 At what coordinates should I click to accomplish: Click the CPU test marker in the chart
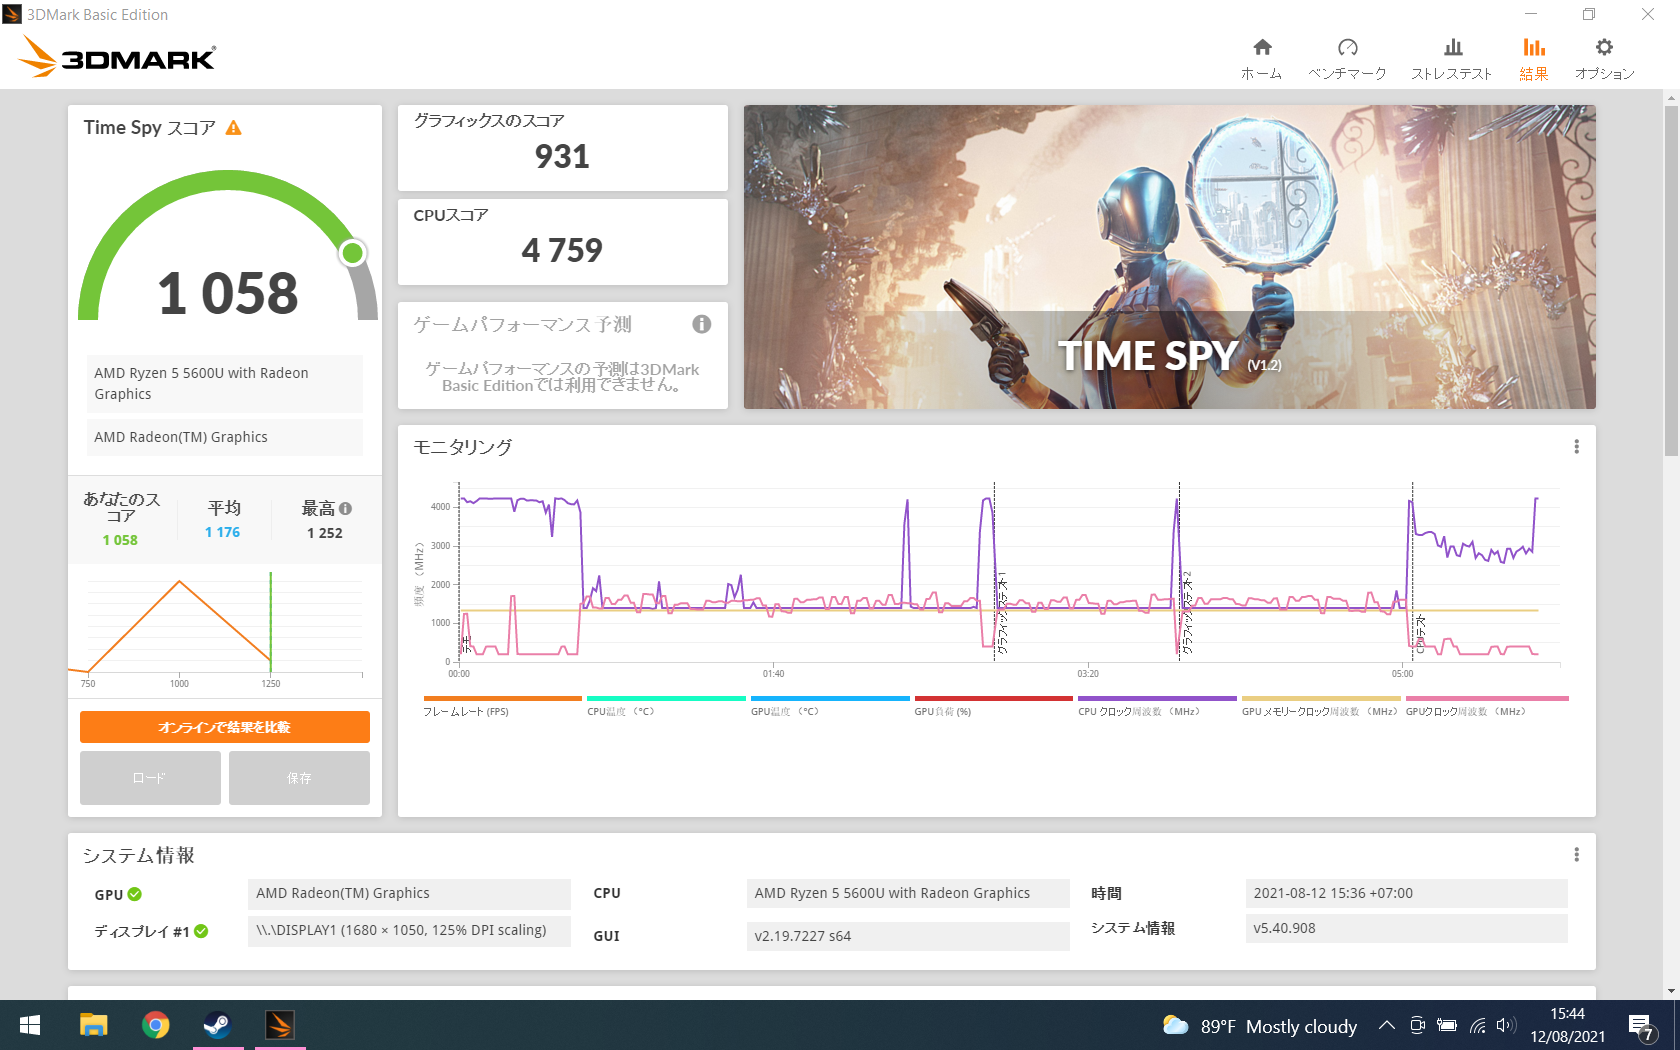[1419, 635]
